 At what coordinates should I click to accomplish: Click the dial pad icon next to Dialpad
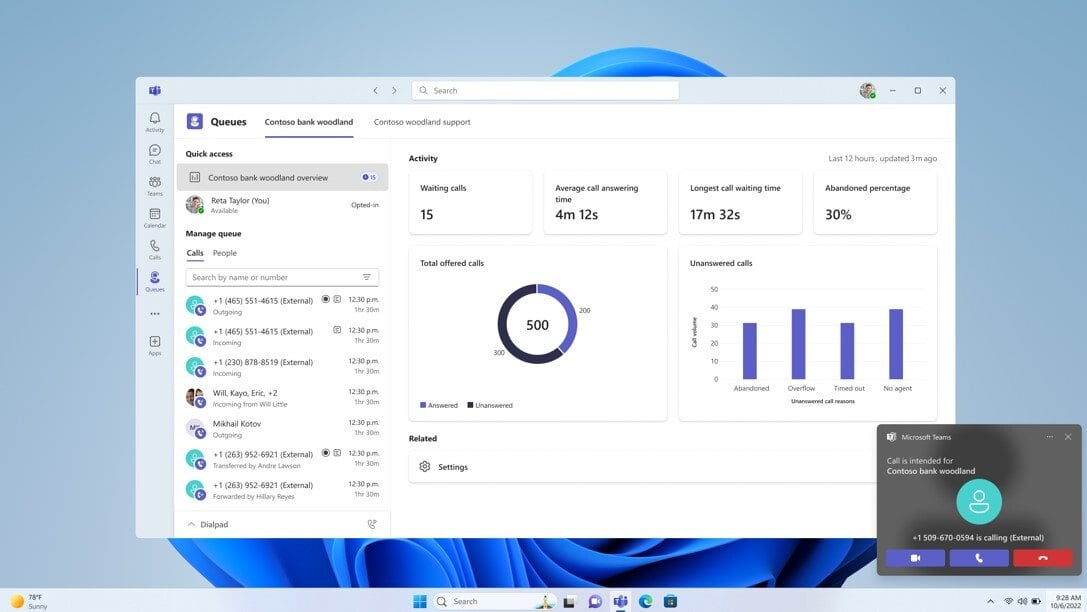pyautogui.click(x=371, y=523)
